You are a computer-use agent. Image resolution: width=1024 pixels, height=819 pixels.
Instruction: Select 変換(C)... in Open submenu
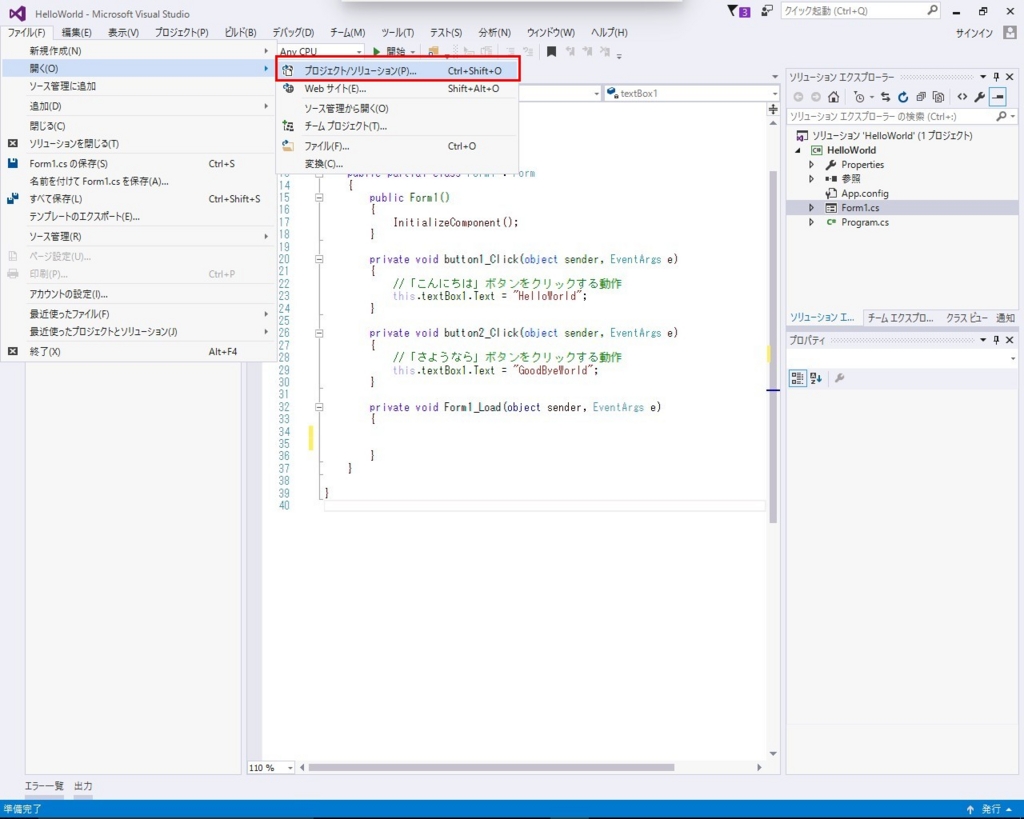(398, 164)
